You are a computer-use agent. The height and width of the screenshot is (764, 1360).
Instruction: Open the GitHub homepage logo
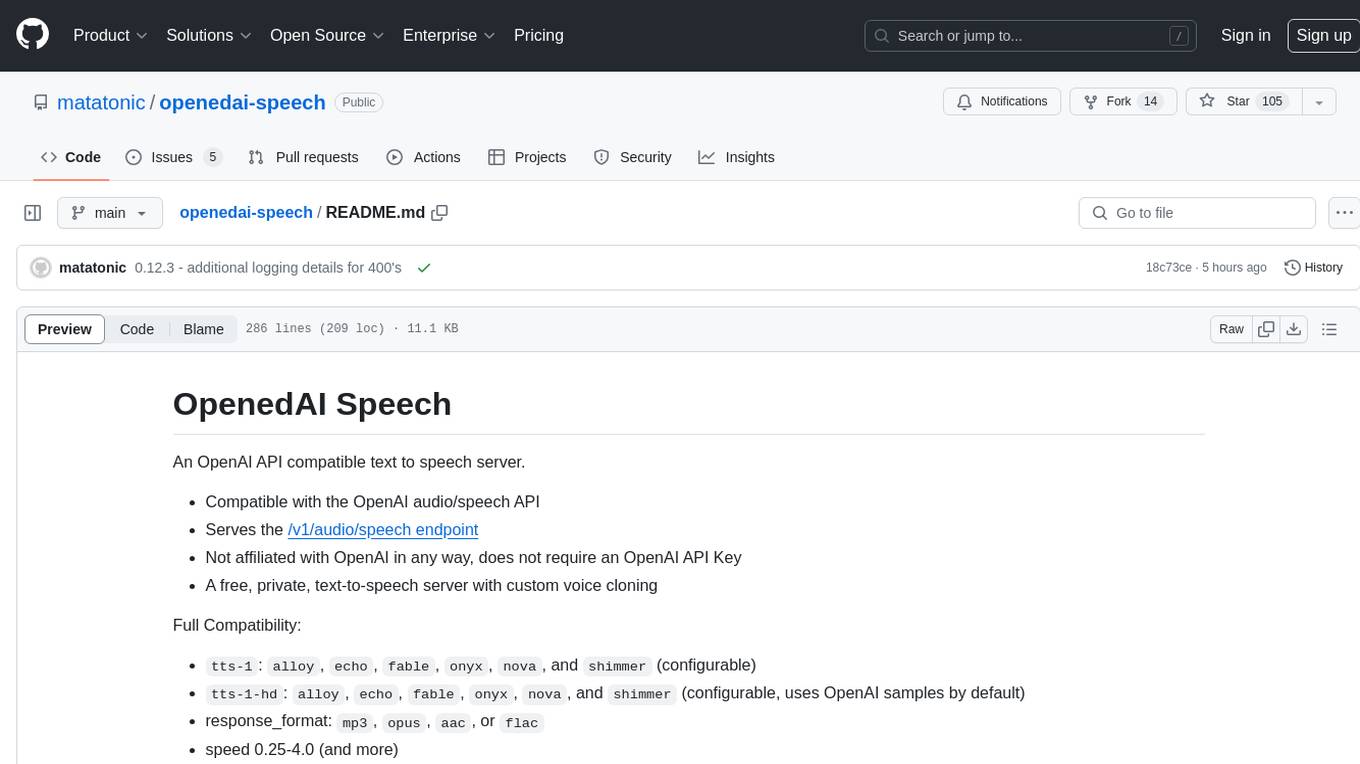pos(32,35)
